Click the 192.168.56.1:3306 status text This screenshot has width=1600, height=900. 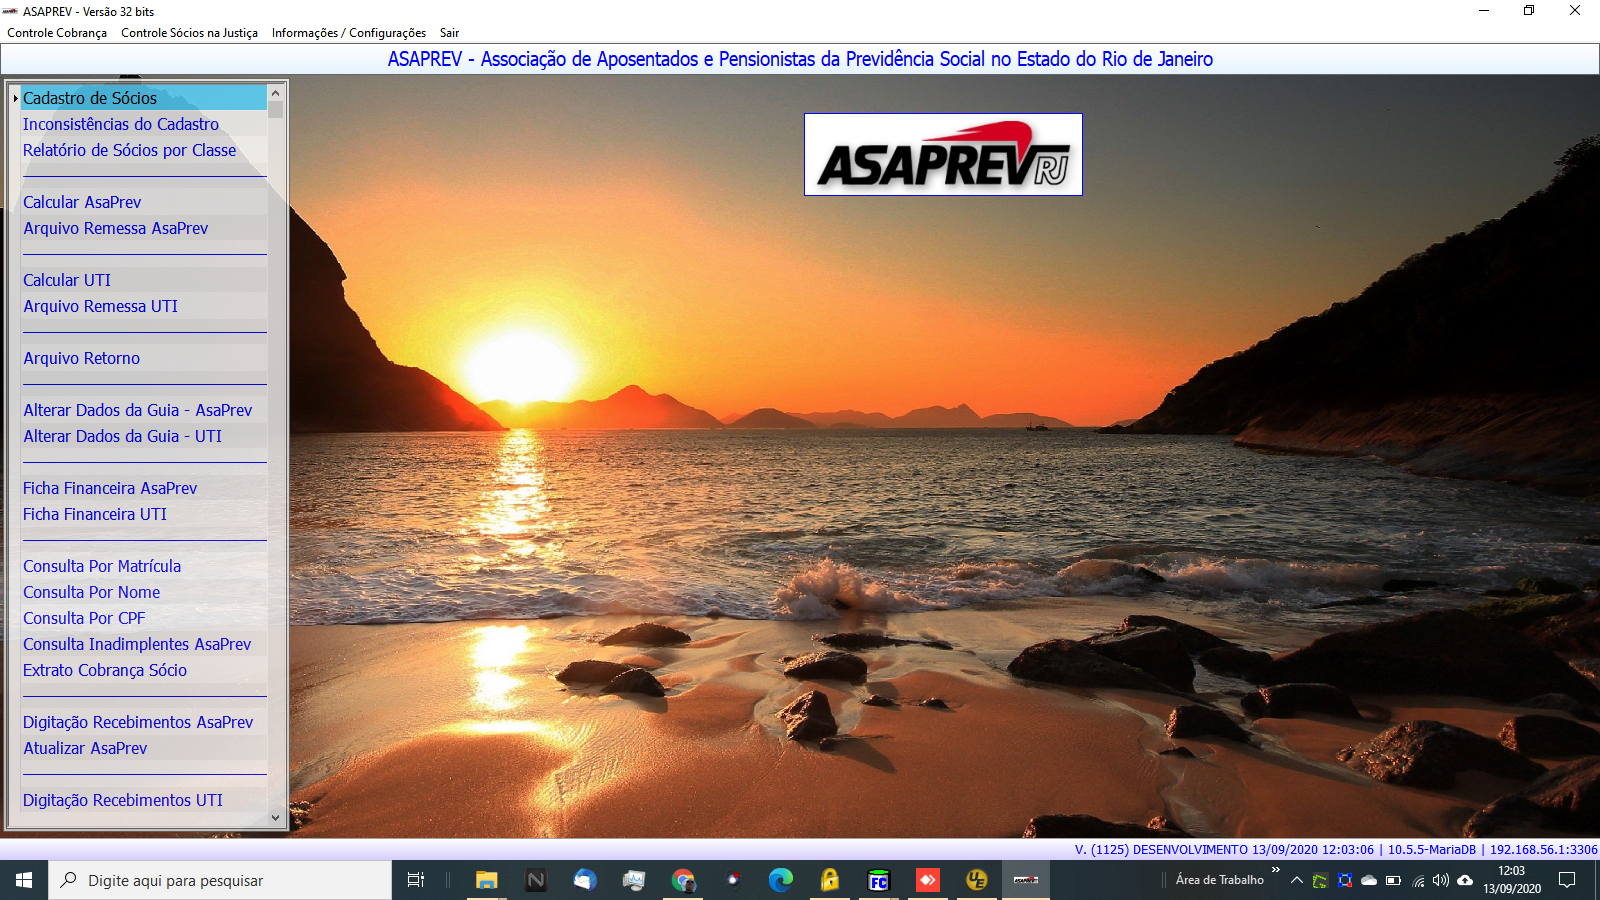point(1544,849)
